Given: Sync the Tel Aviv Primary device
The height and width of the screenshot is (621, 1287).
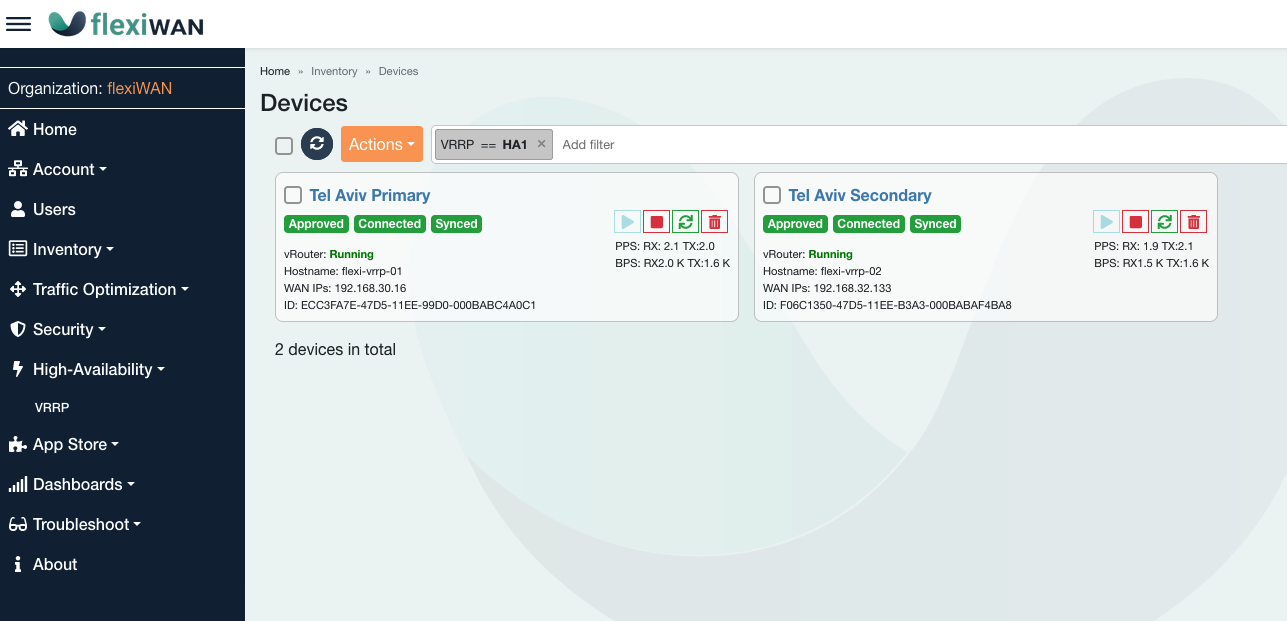Looking at the screenshot, I should click(685, 222).
